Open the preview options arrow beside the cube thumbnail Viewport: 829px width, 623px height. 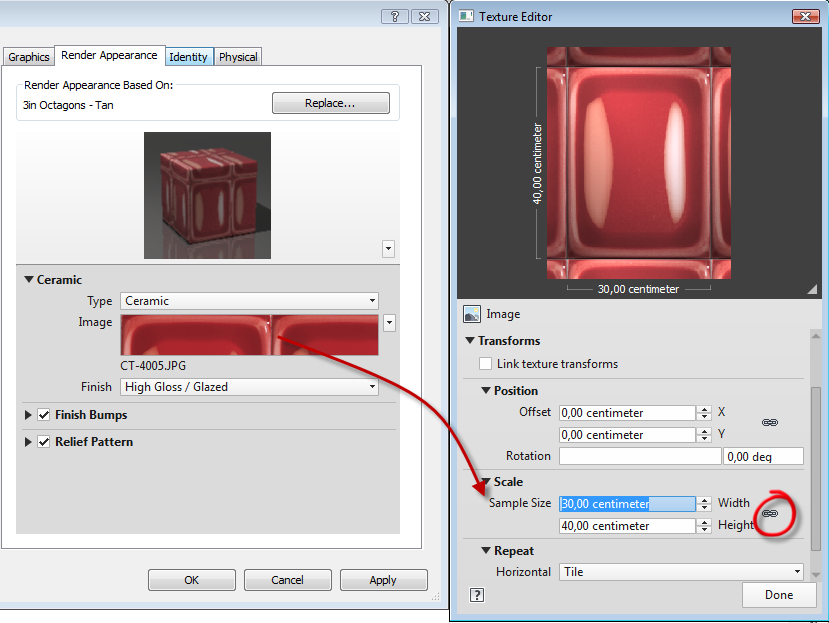pyautogui.click(x=388, y=249)
